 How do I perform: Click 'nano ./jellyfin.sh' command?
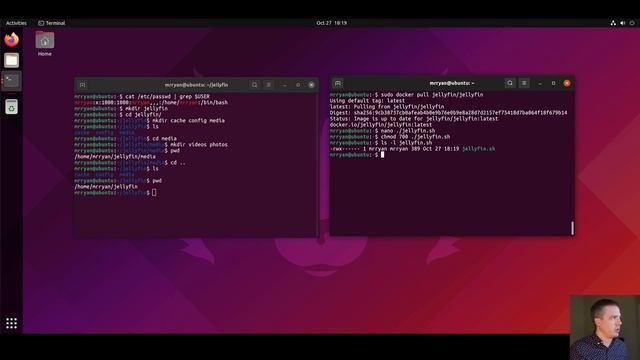coord(408,131)
